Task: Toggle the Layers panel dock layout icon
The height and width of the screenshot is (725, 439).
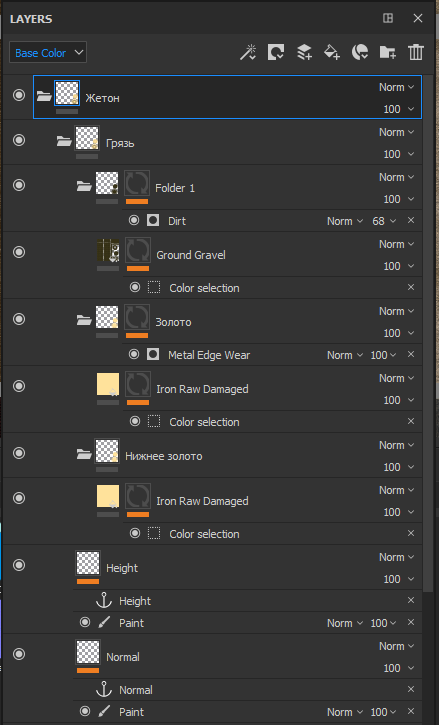Action: pos(388,18)
